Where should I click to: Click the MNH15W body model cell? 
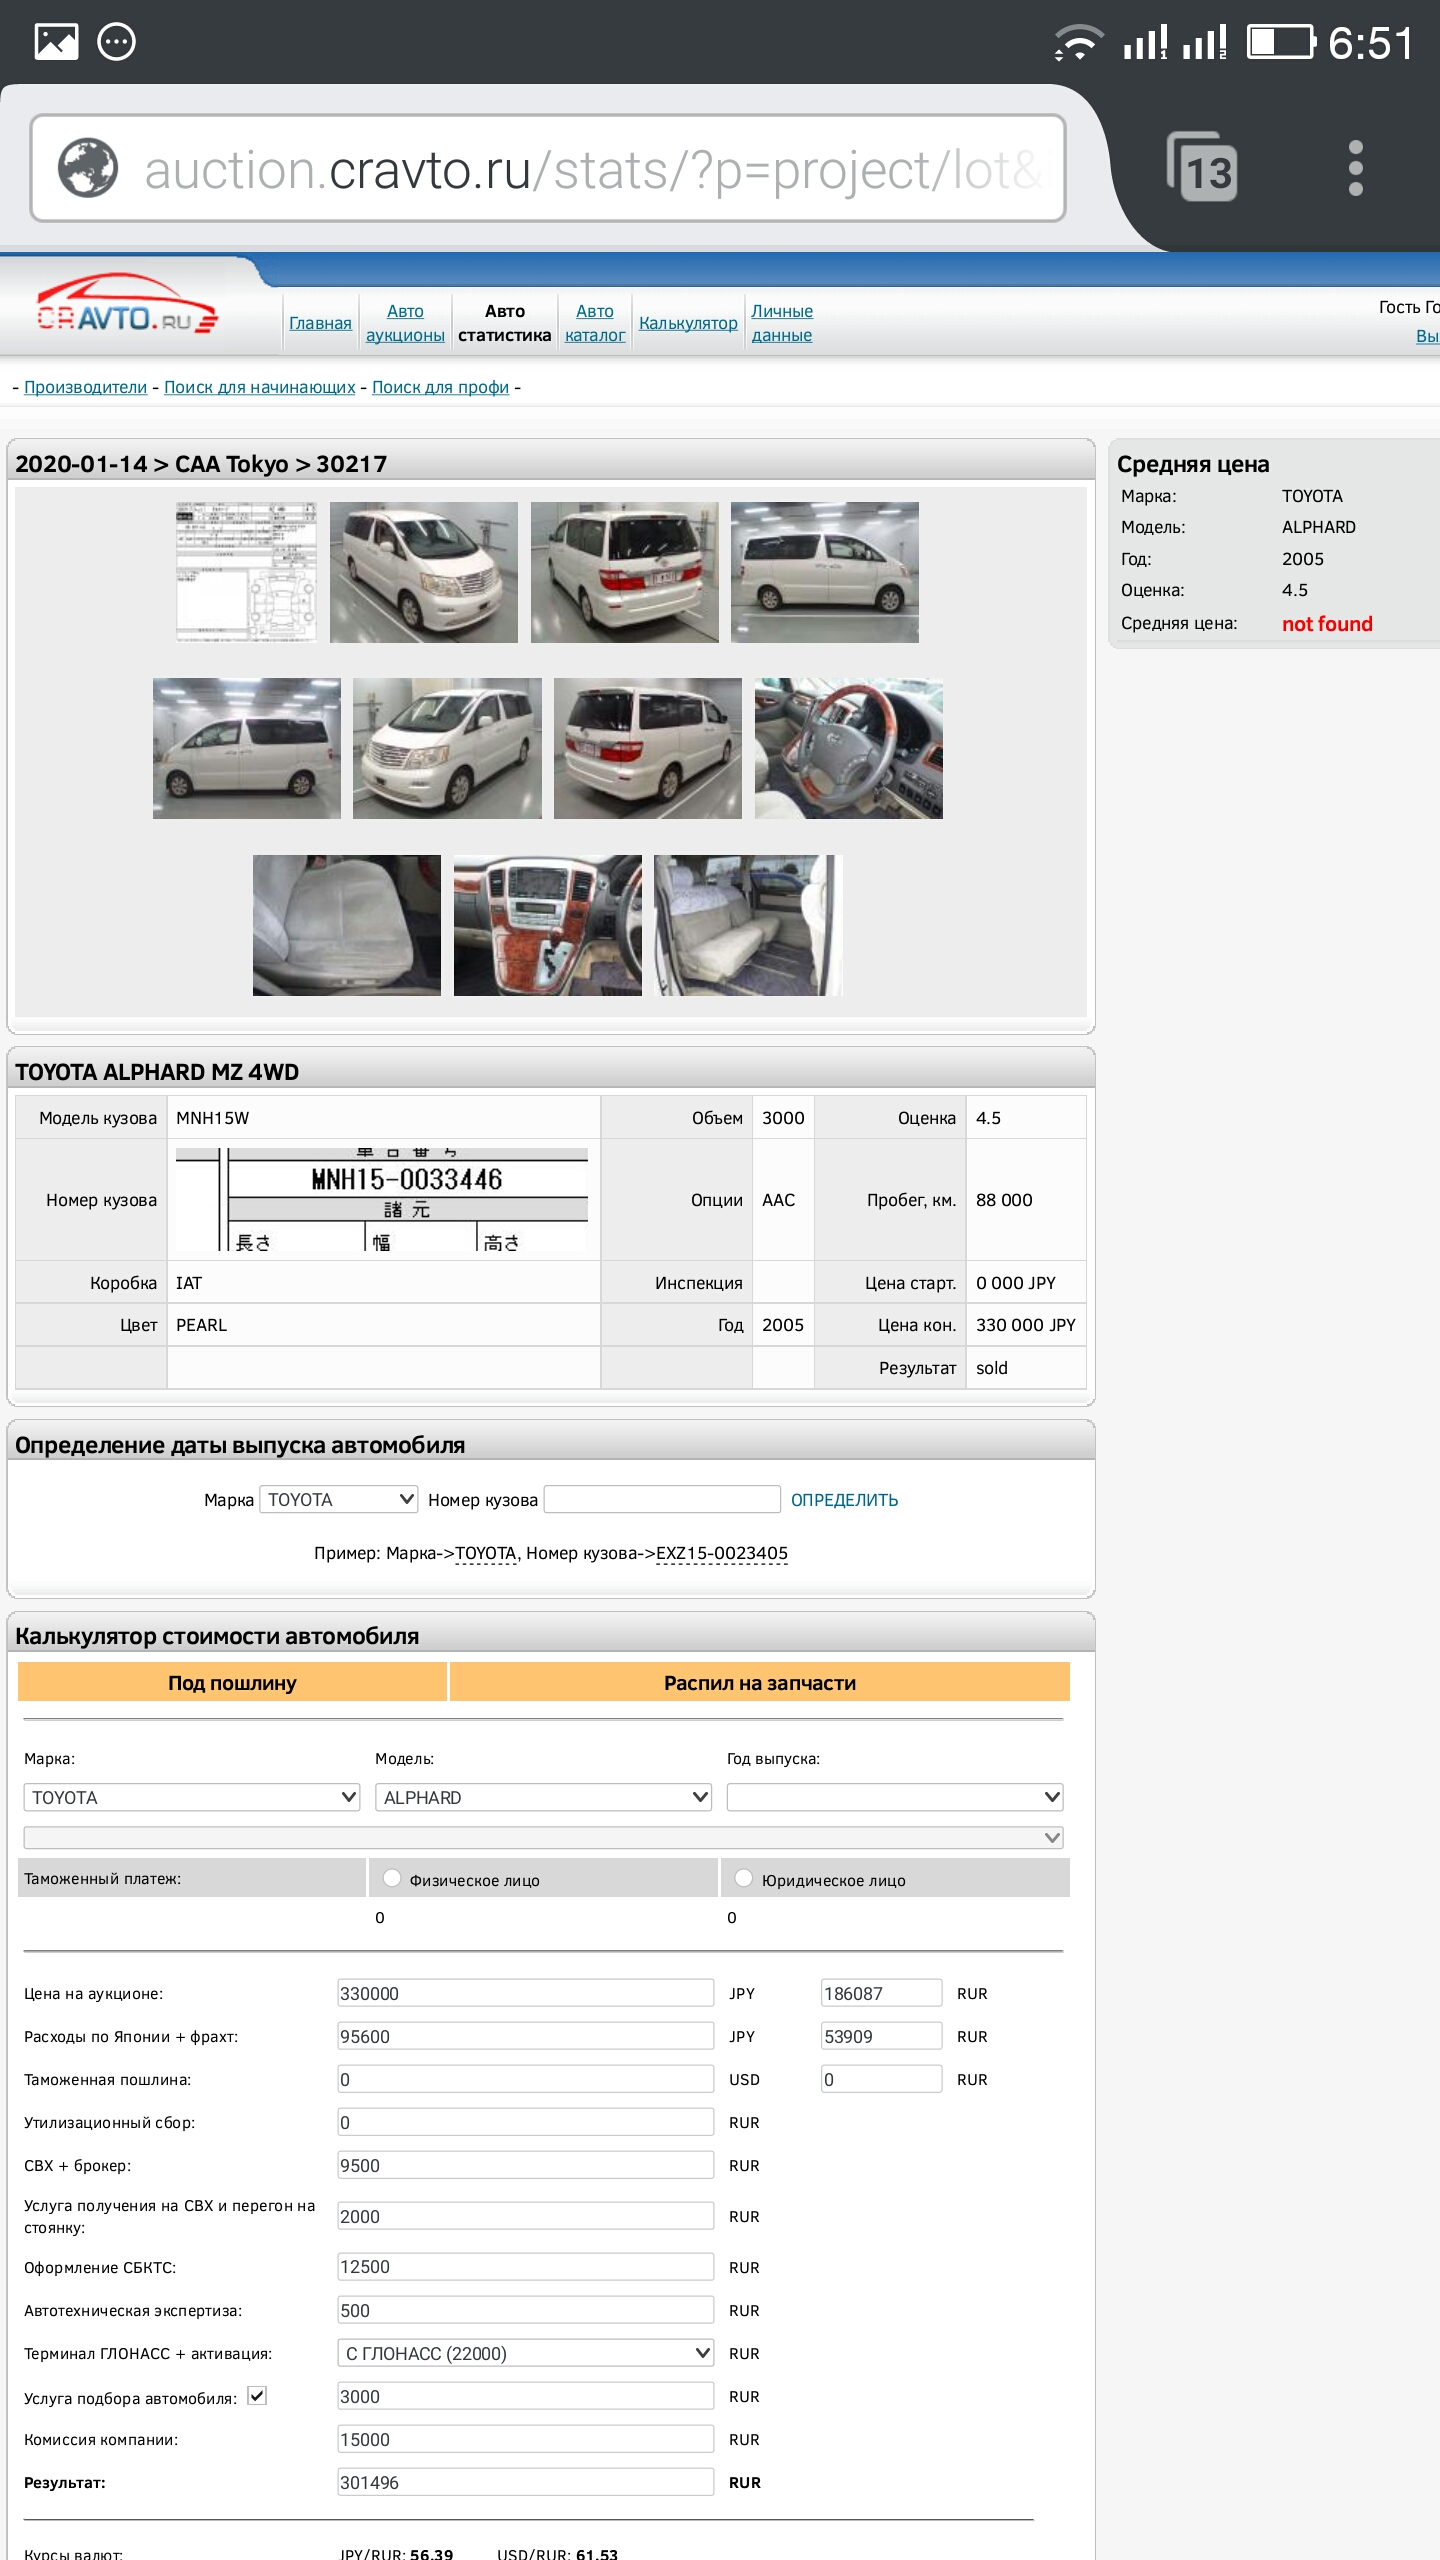383,1118
